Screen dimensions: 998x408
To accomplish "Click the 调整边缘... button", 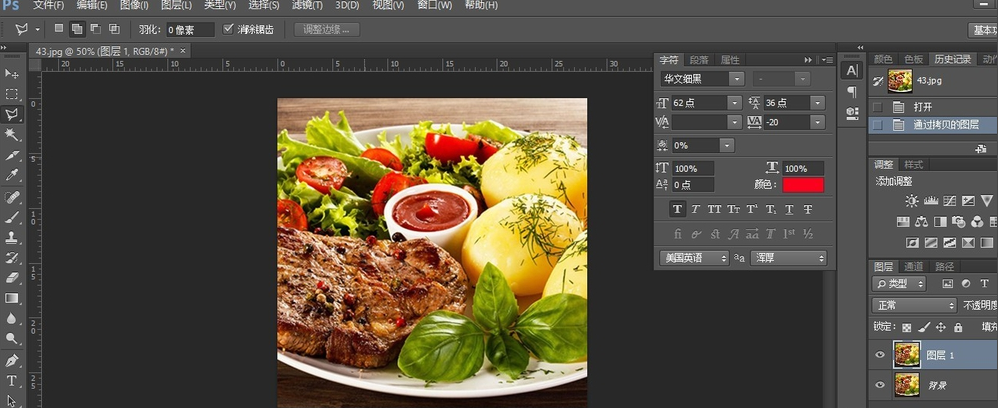I will [327, 29].
